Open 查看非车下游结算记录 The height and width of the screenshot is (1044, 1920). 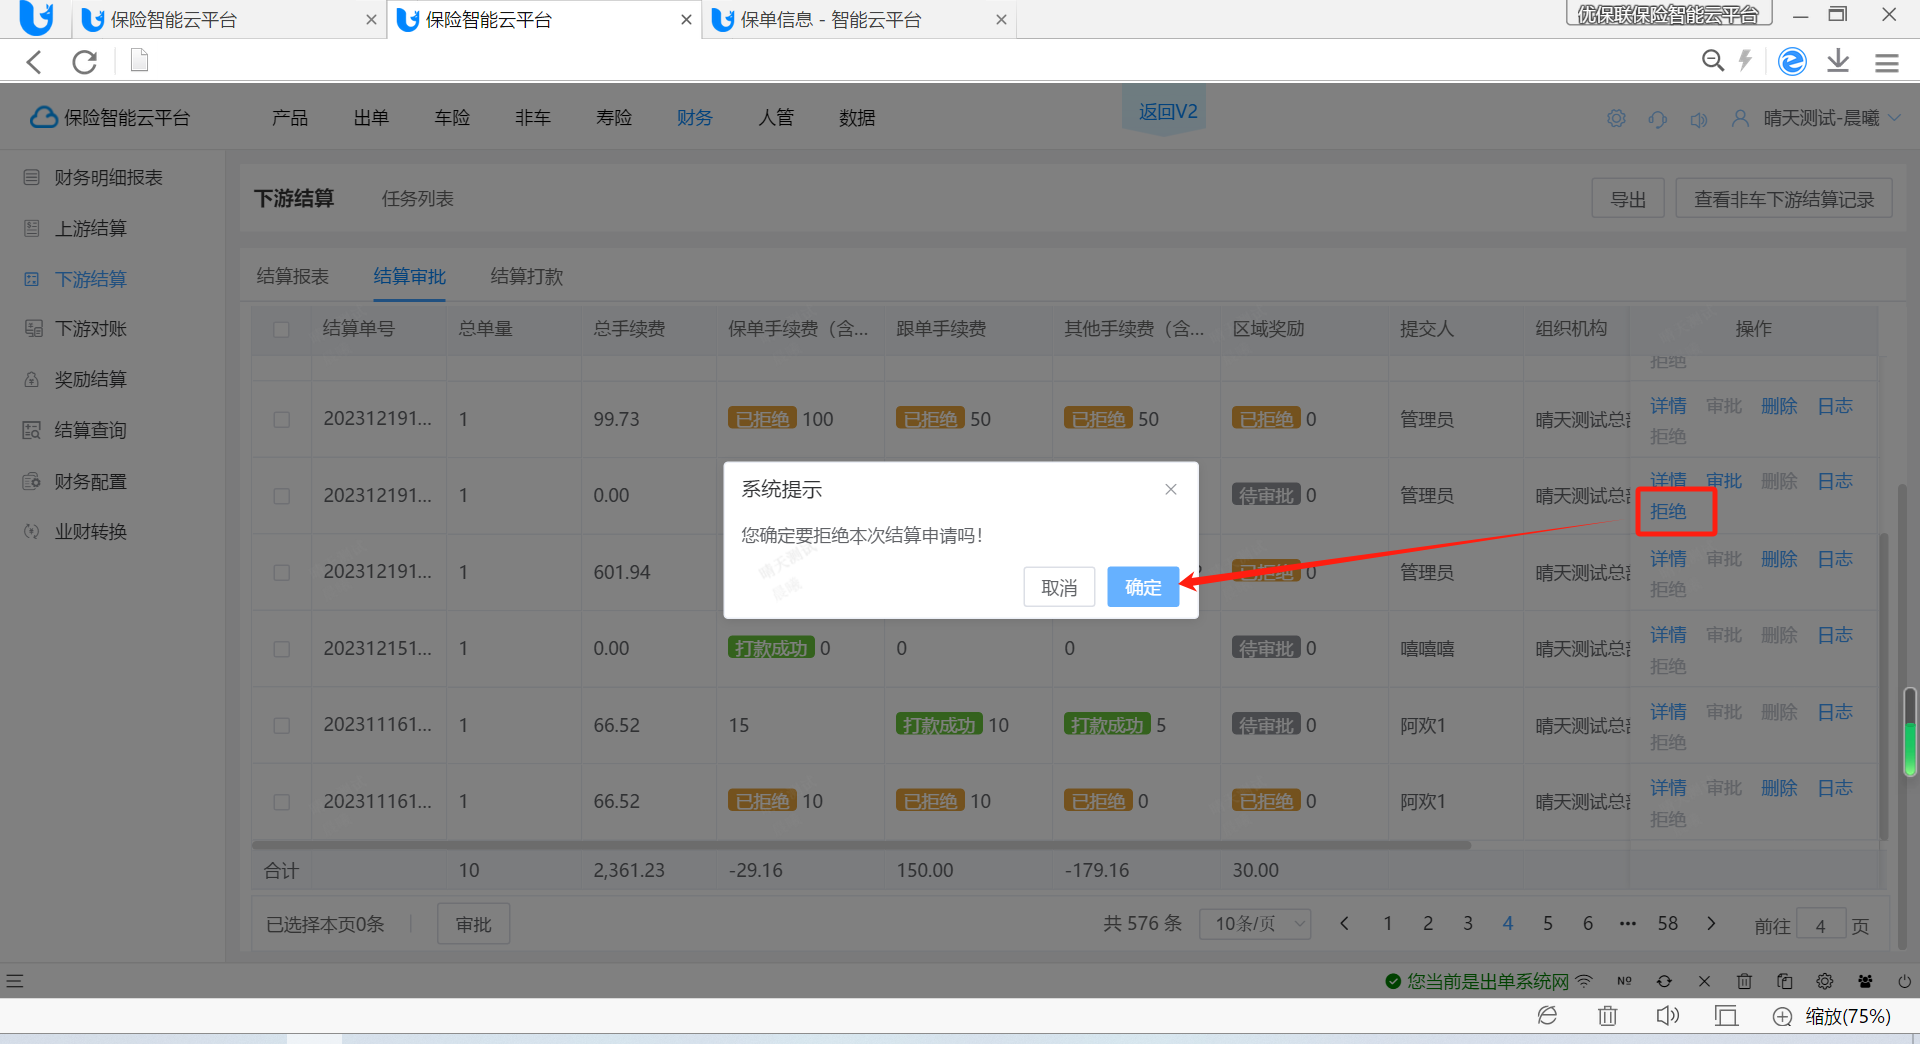click(x=1784, y=199)
